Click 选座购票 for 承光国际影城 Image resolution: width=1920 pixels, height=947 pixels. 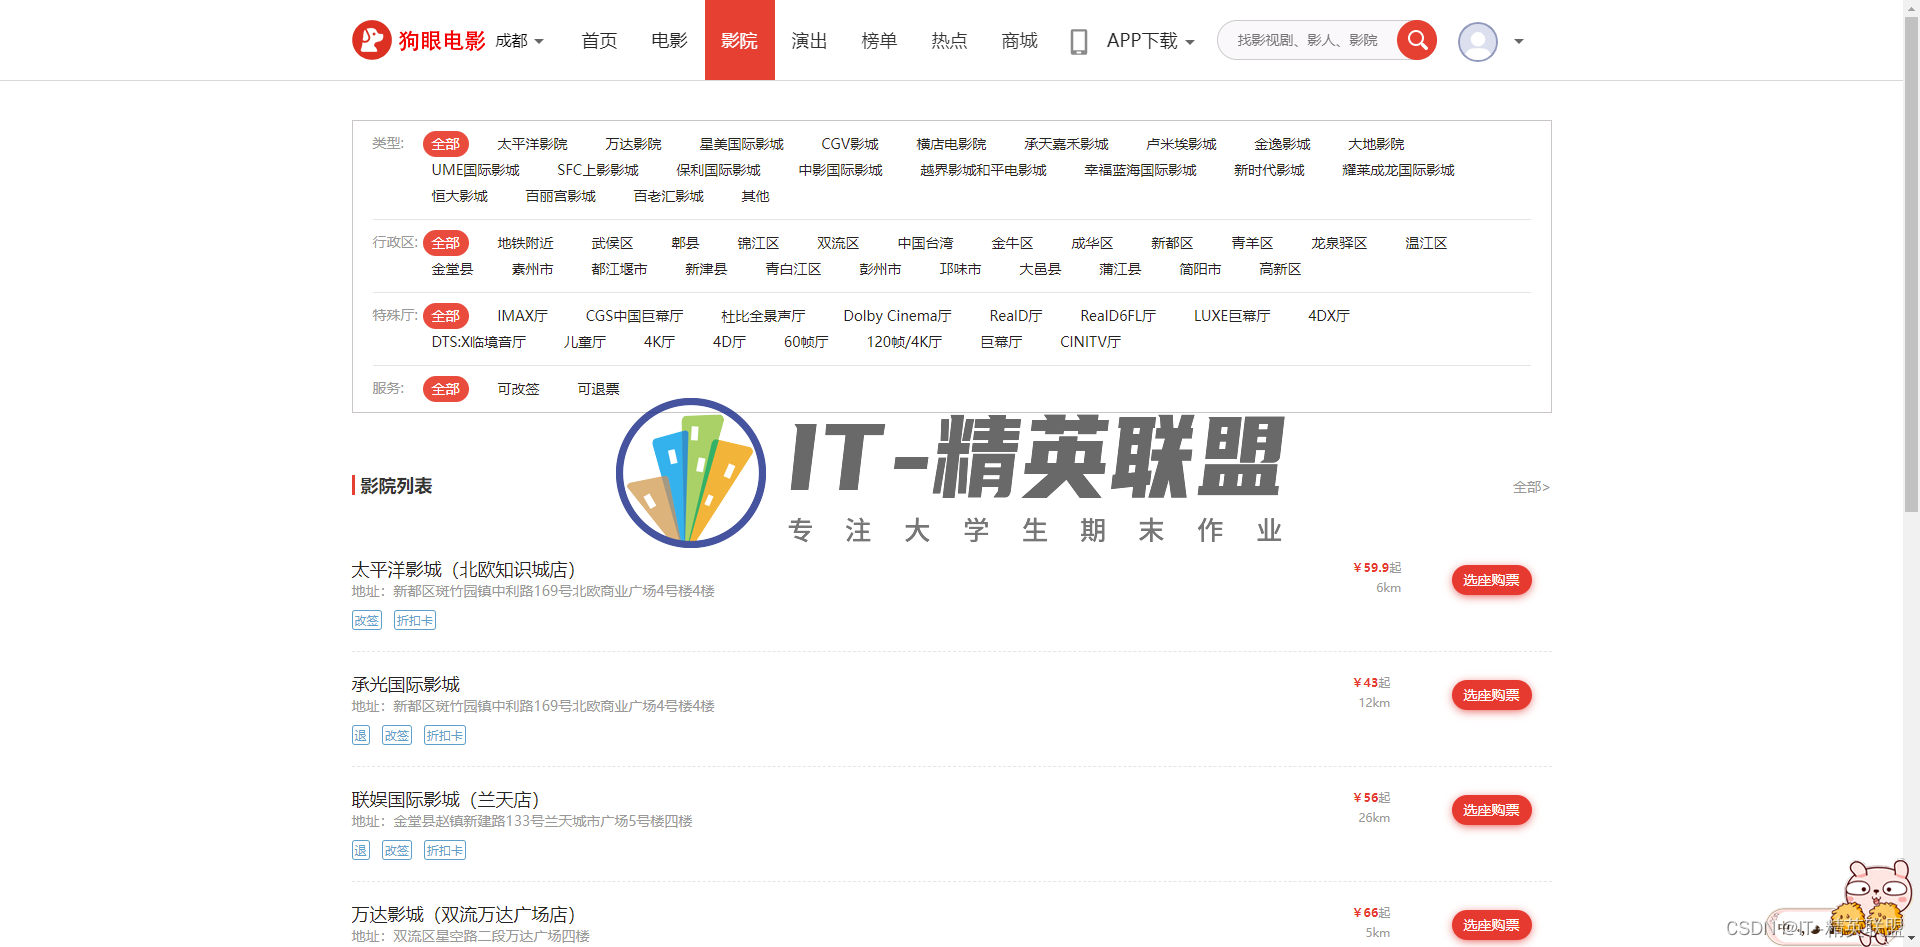[x=1491, y=695]
